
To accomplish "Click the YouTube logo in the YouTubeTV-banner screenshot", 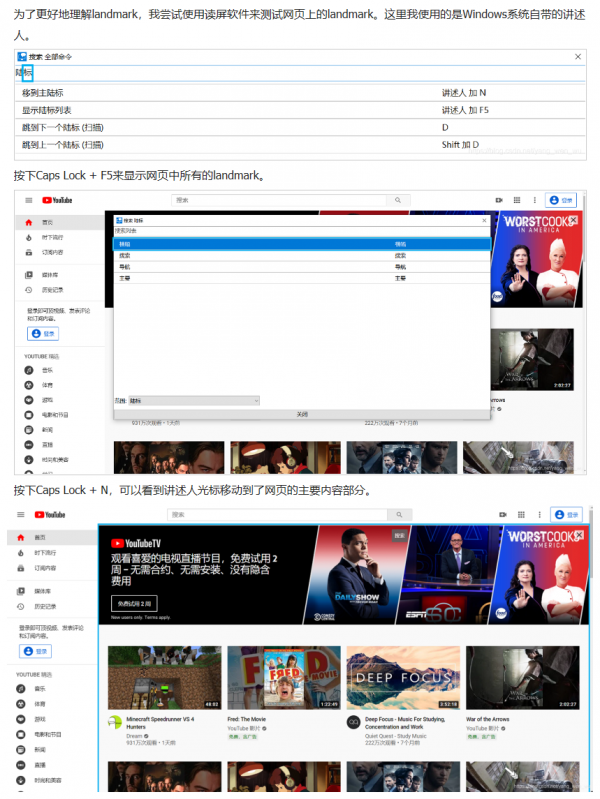I will coord(50,515).
